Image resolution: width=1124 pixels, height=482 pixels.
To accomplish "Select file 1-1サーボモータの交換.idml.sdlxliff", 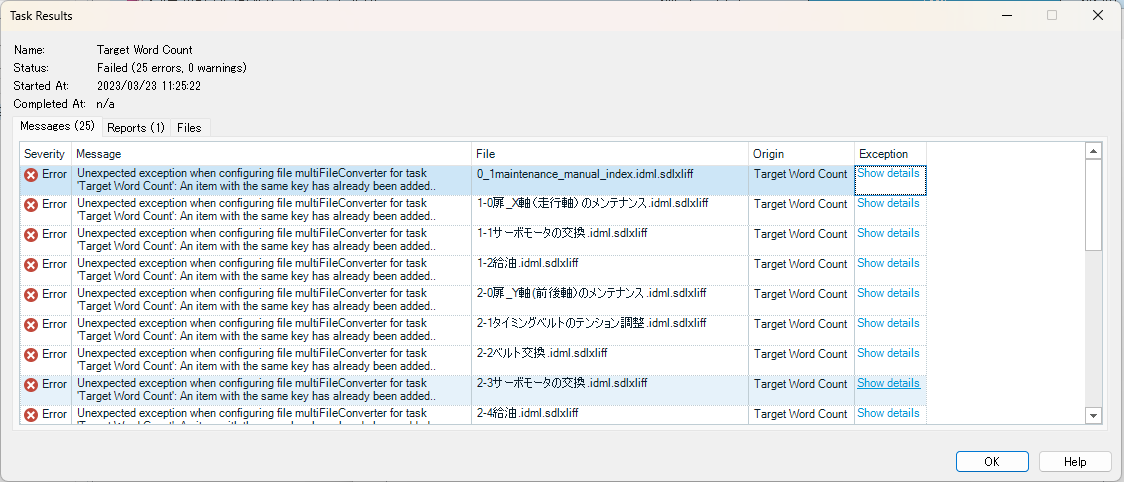I will point(562,234).
